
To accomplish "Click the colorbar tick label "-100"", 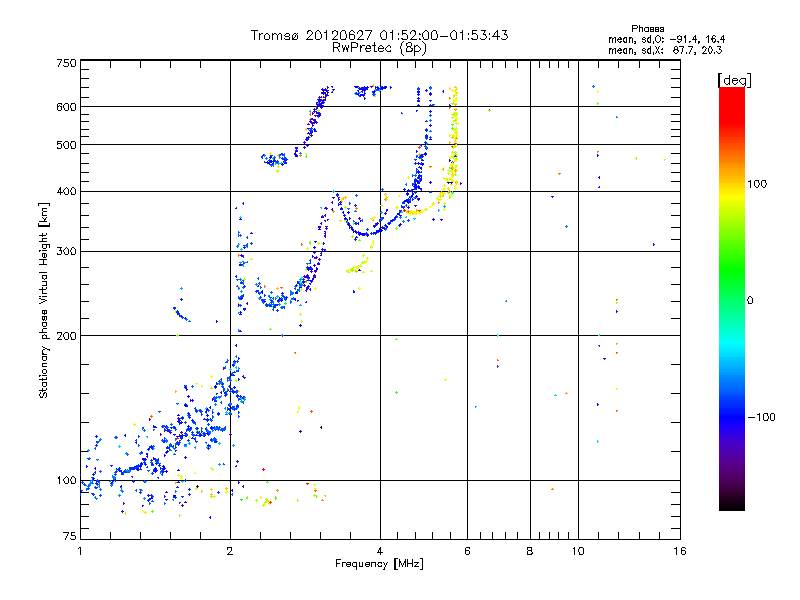I will pos(761,417).
